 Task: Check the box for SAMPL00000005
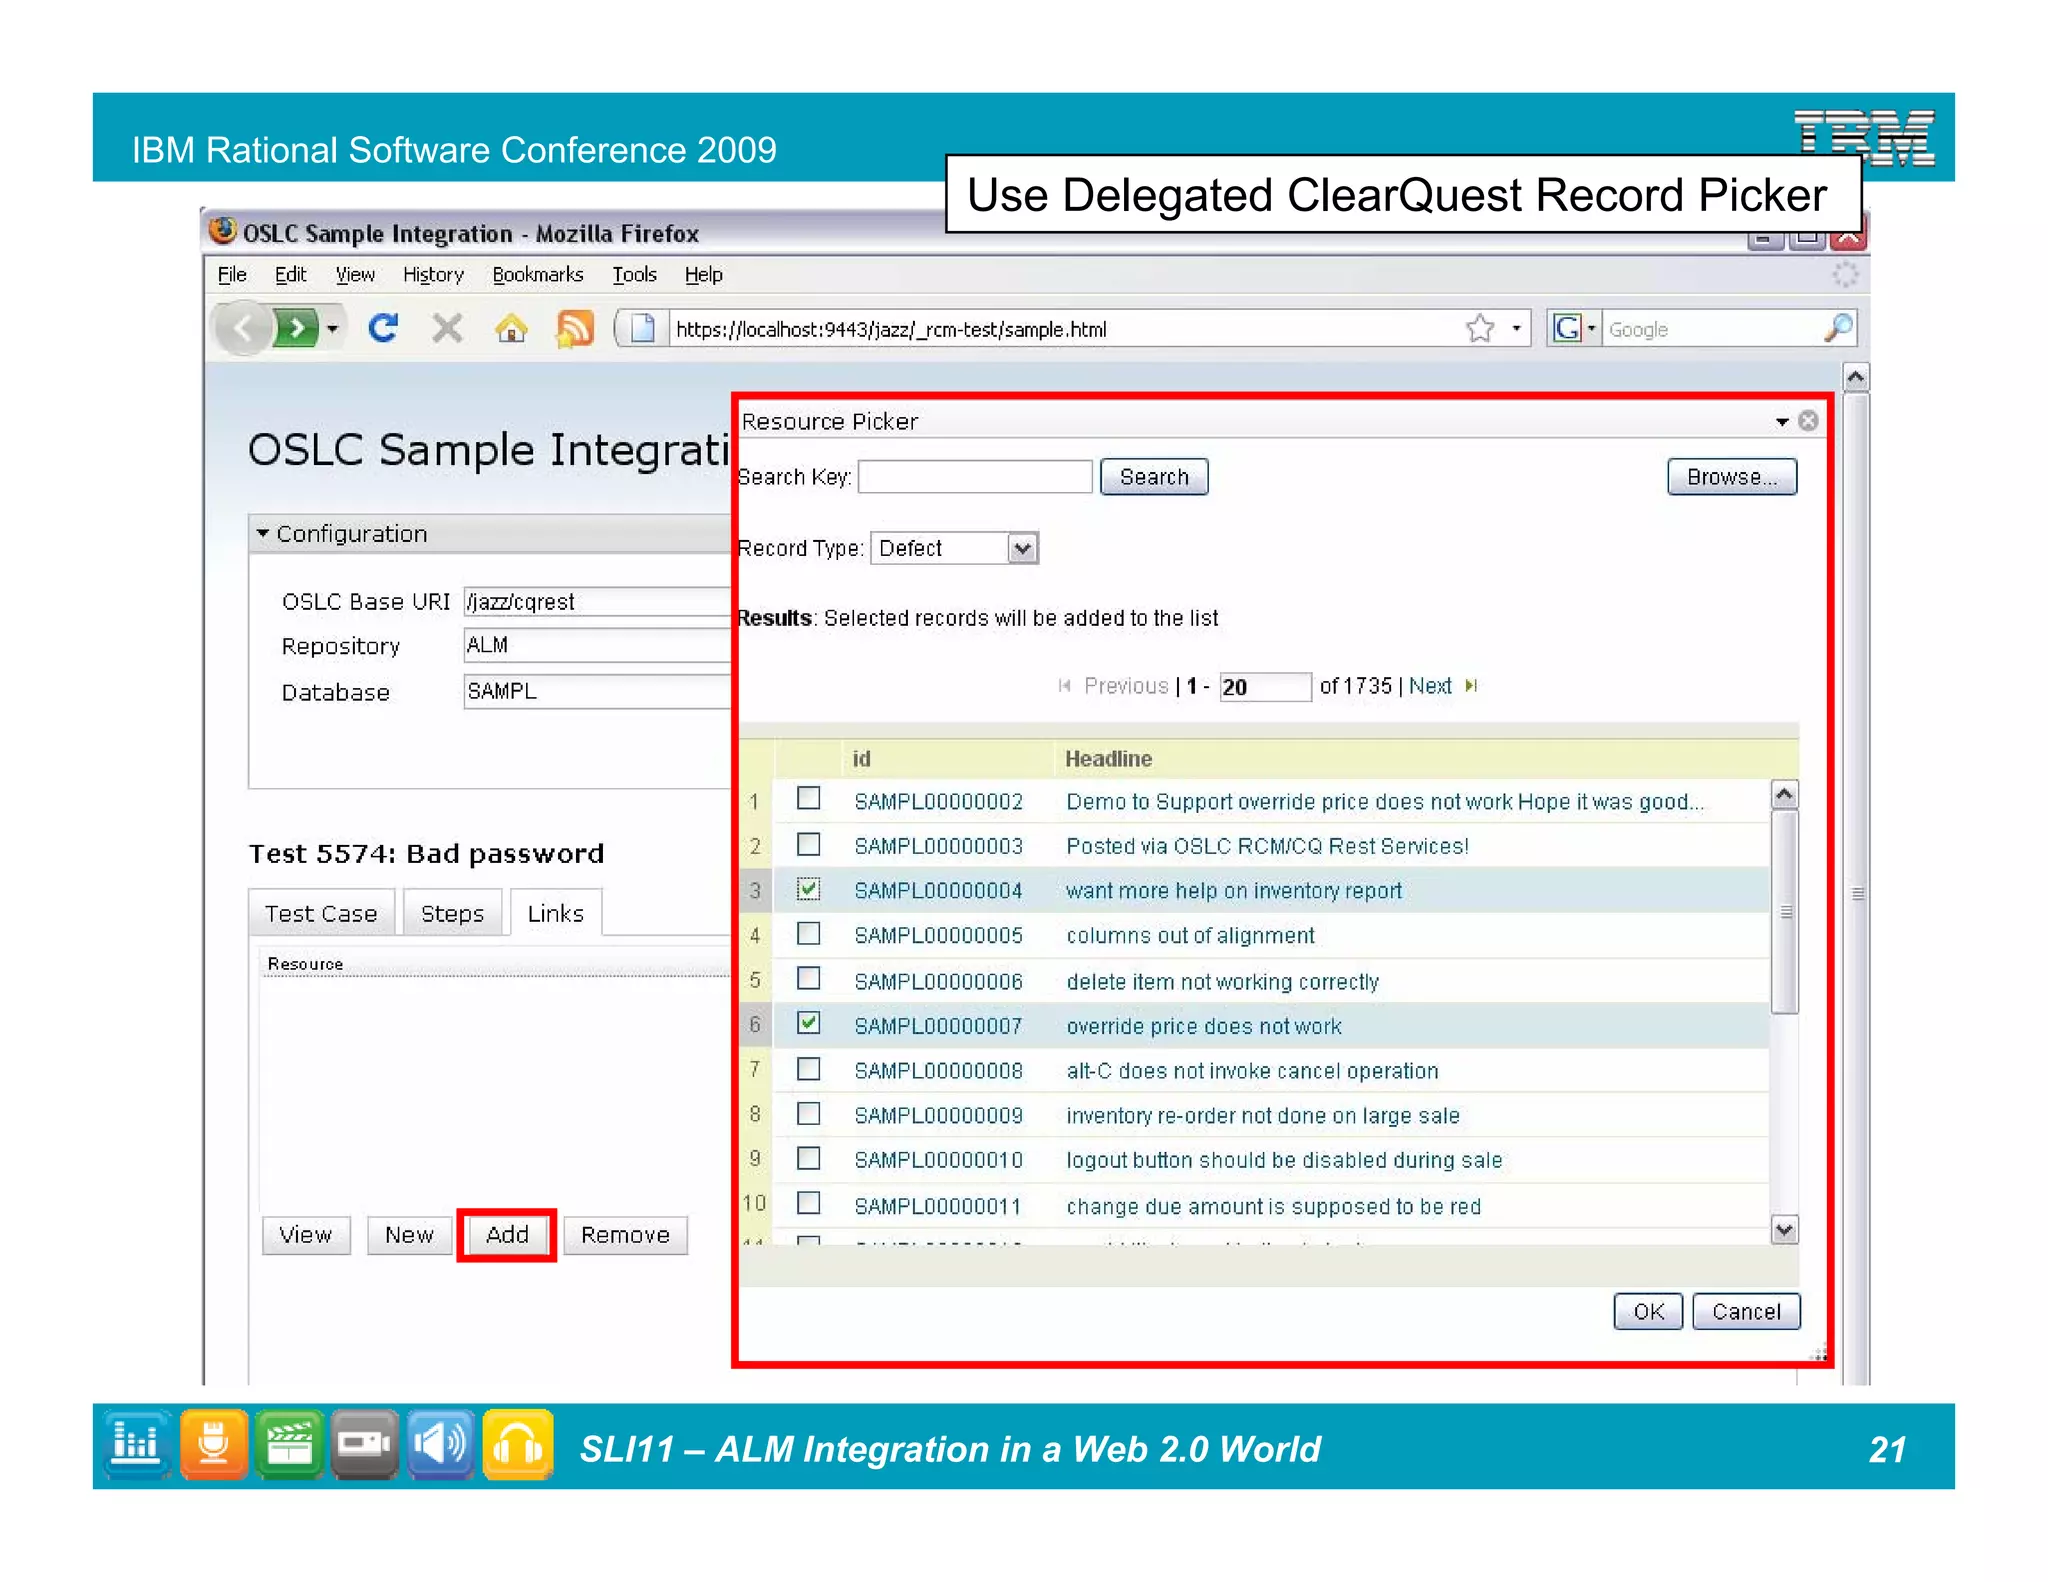[808, 934]
